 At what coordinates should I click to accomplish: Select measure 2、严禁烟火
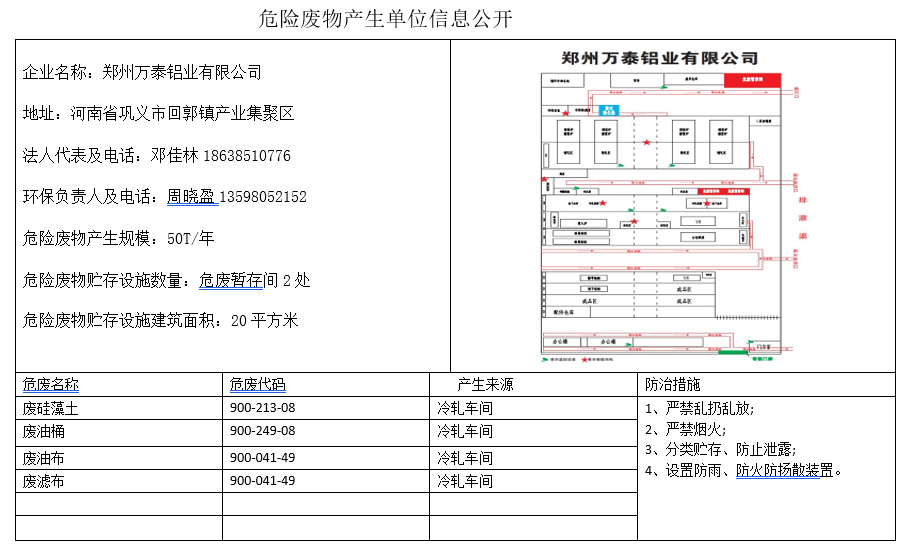coord(685,429)
